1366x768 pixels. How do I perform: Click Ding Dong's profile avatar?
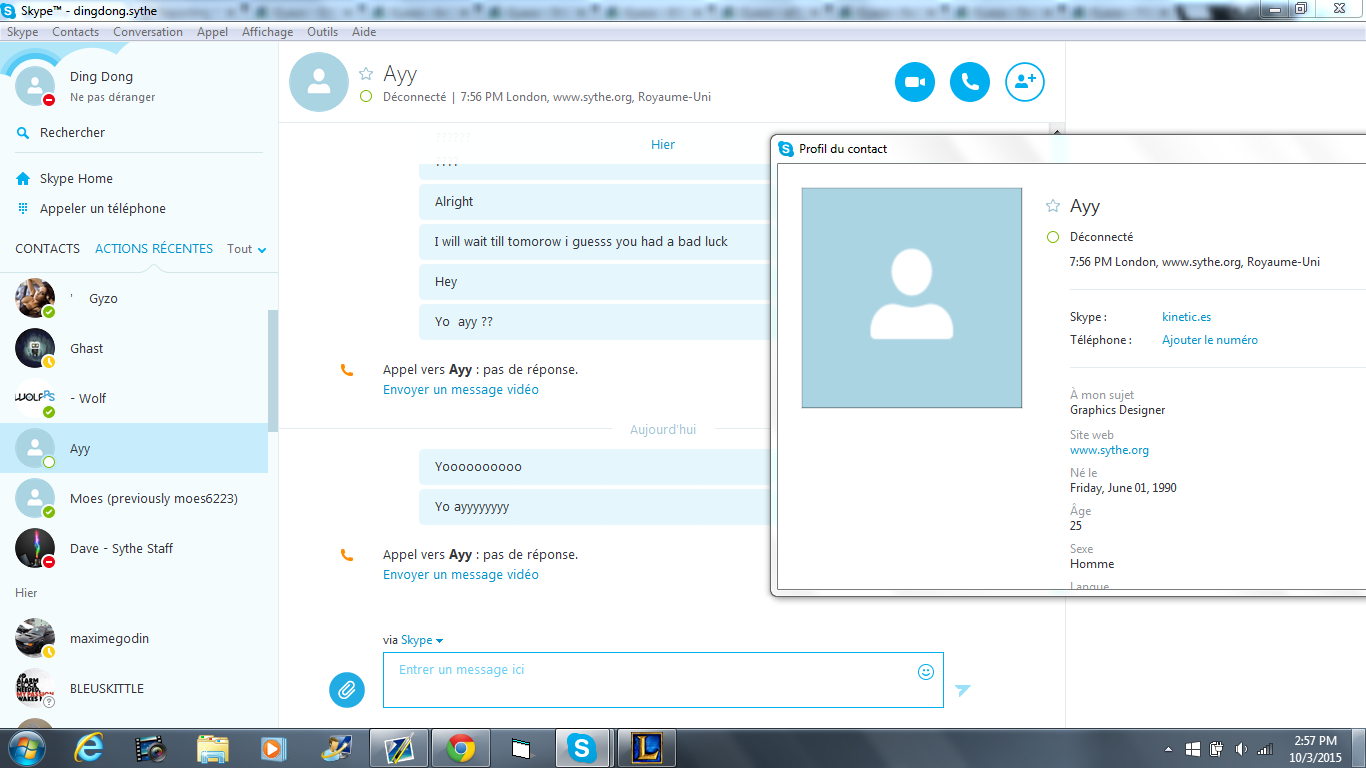(x=35, y=86)
